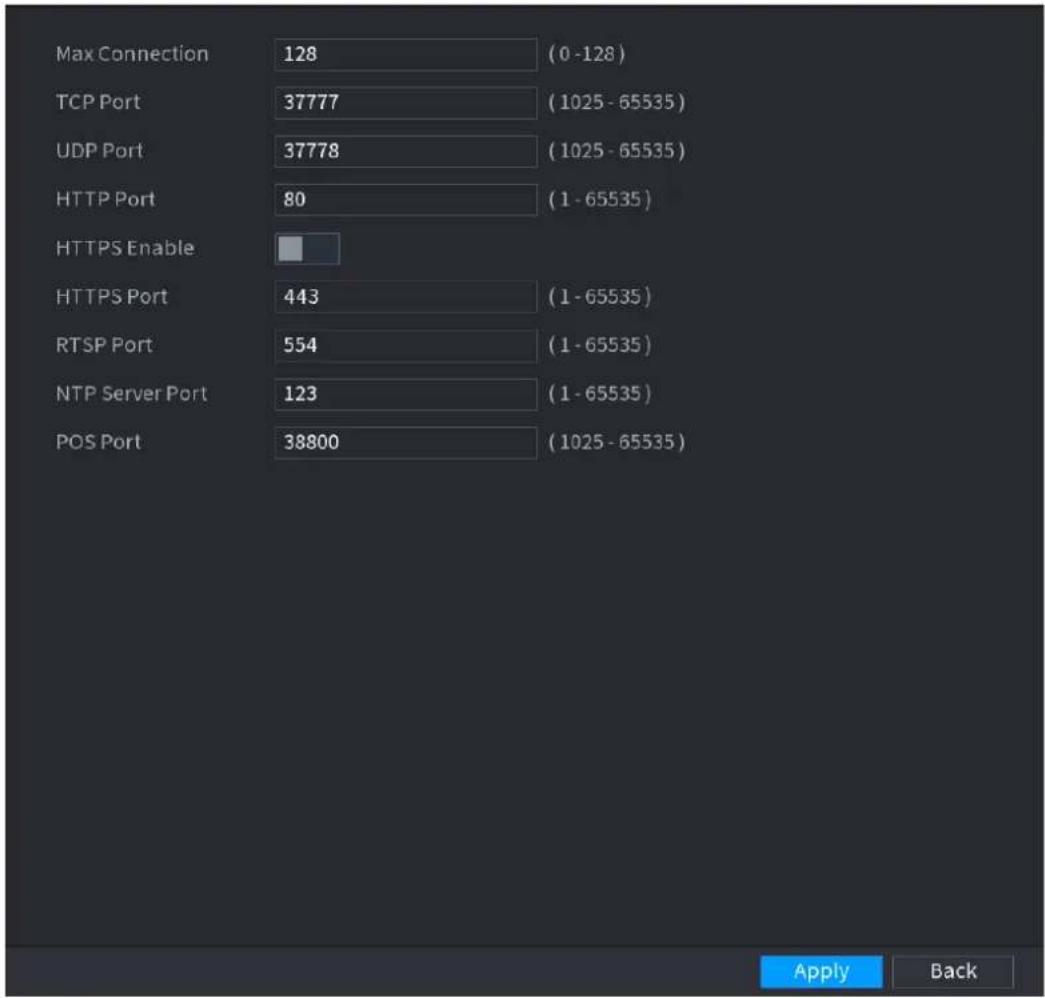Select the POS Port input field
This screenshot has width=1045, height=998.
(405, 443)
